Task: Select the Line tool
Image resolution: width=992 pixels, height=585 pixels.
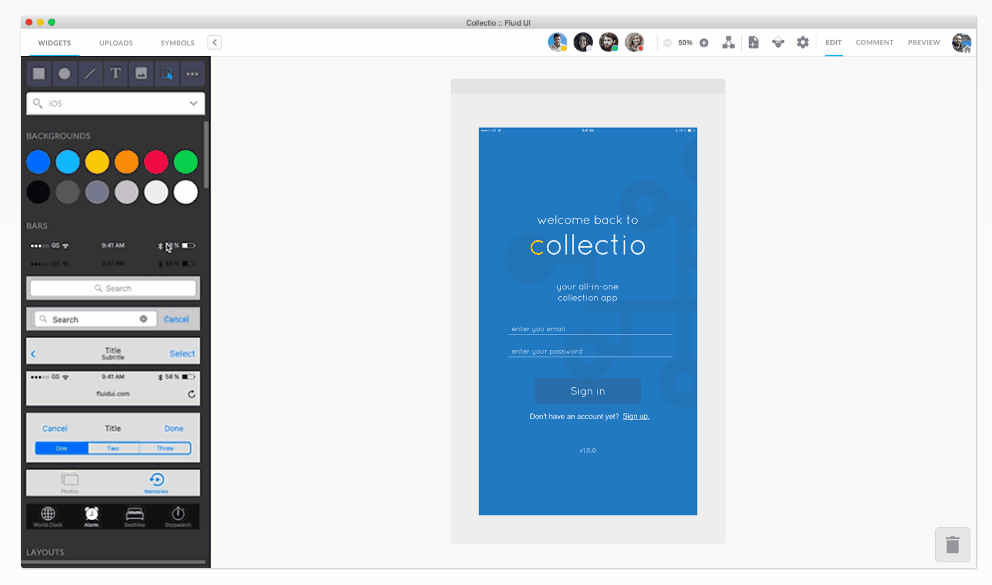Action: [89, 73]
